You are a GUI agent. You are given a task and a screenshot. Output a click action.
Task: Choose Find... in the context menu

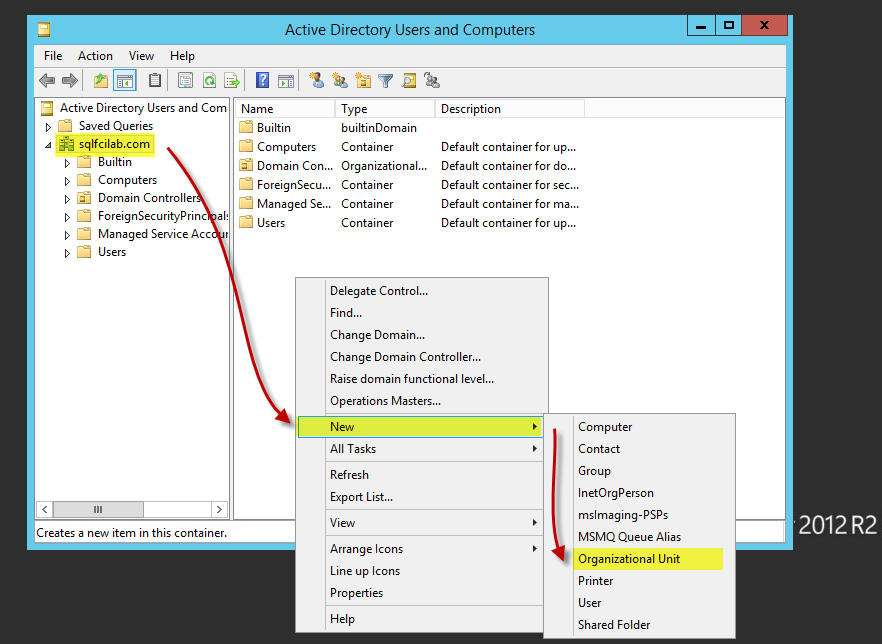point(420,313)
